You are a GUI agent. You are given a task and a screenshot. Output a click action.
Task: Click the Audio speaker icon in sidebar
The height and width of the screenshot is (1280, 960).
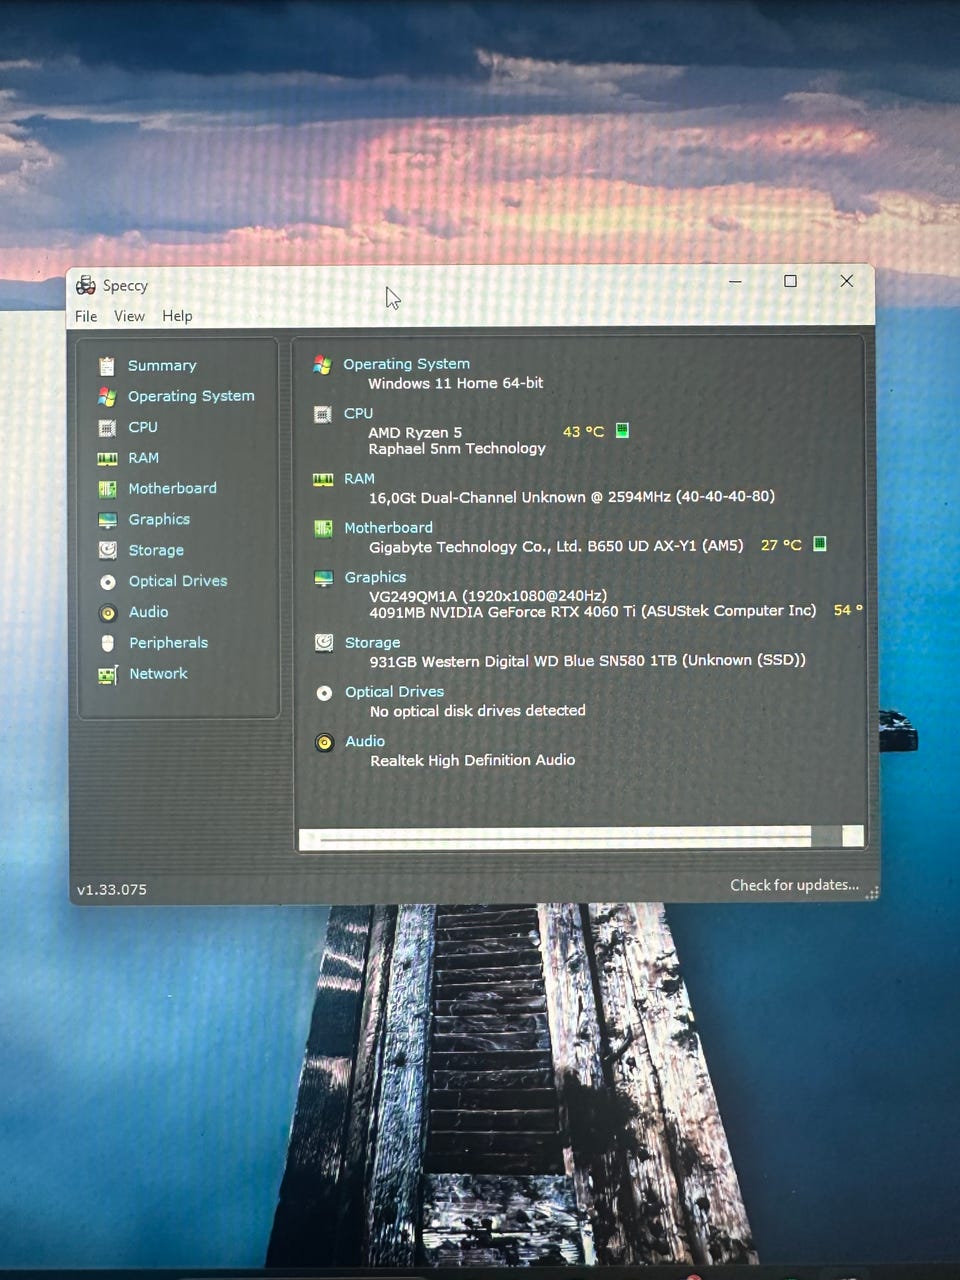point(108,613)
